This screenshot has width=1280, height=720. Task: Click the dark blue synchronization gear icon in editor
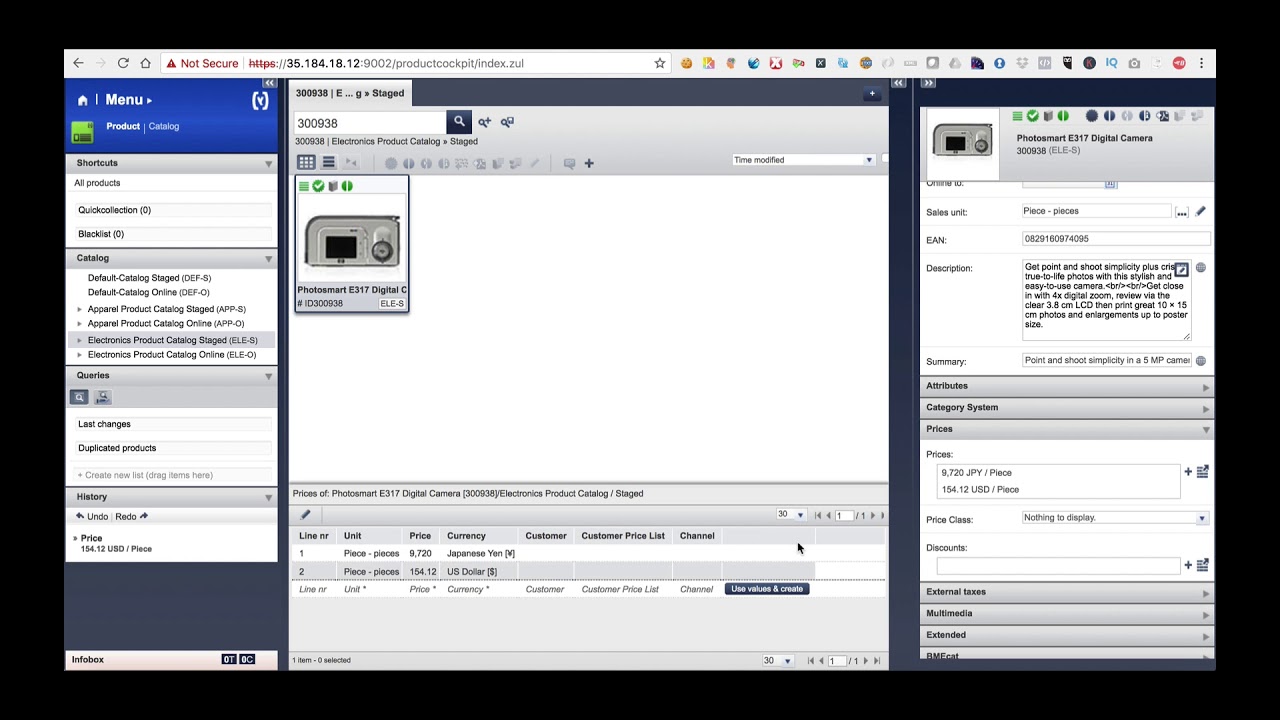1092,117
